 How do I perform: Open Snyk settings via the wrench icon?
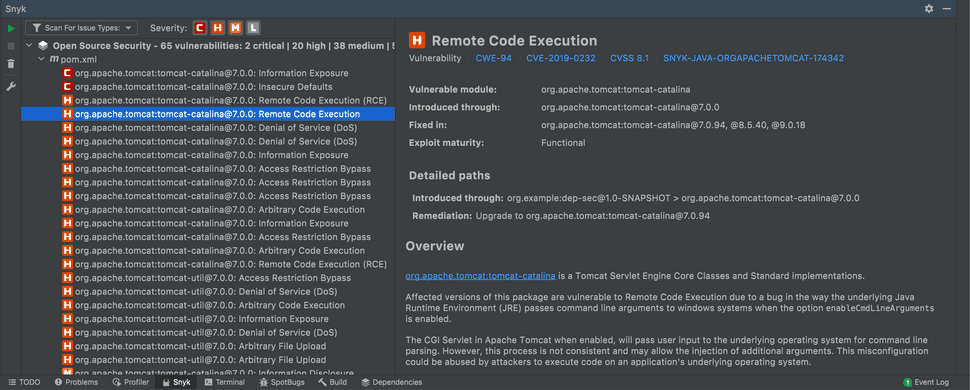click(x=11, y=87)
